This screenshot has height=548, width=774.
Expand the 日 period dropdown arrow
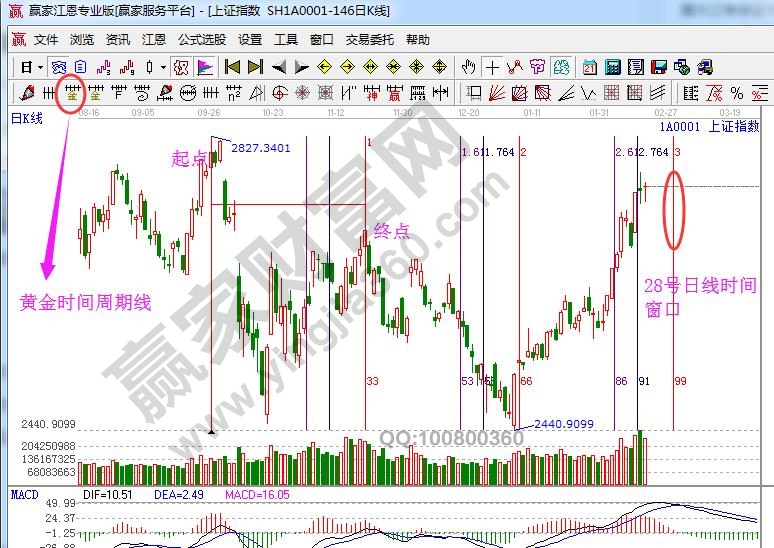[40, 67]
